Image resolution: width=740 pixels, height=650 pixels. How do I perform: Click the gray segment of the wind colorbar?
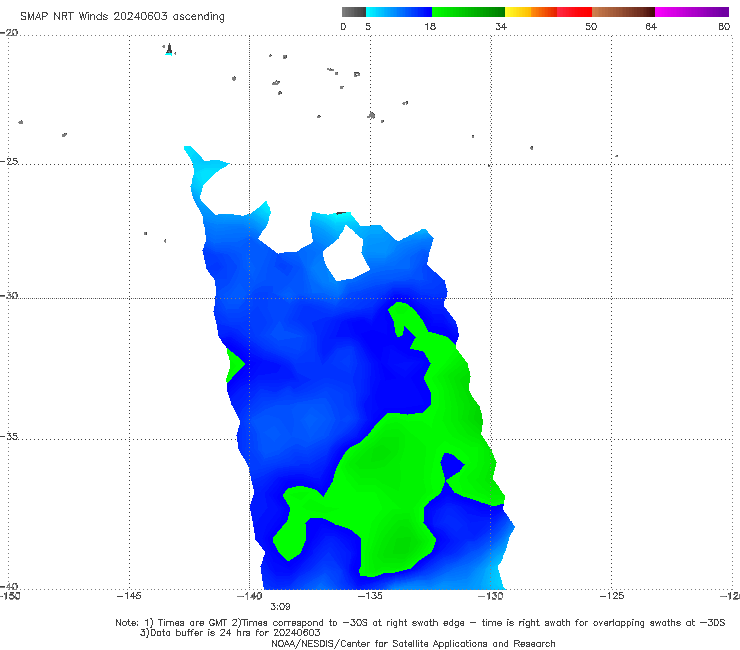coord(354,12)
